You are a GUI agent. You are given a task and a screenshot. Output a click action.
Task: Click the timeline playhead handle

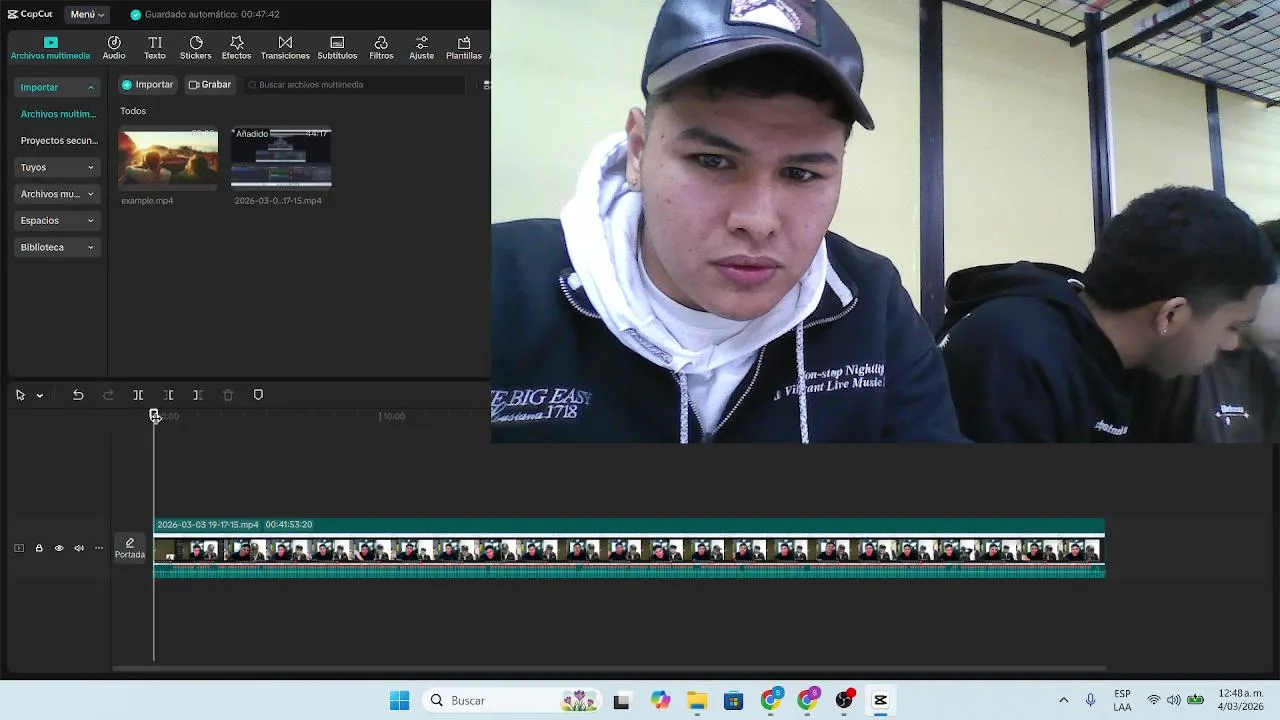pos(154,415)
